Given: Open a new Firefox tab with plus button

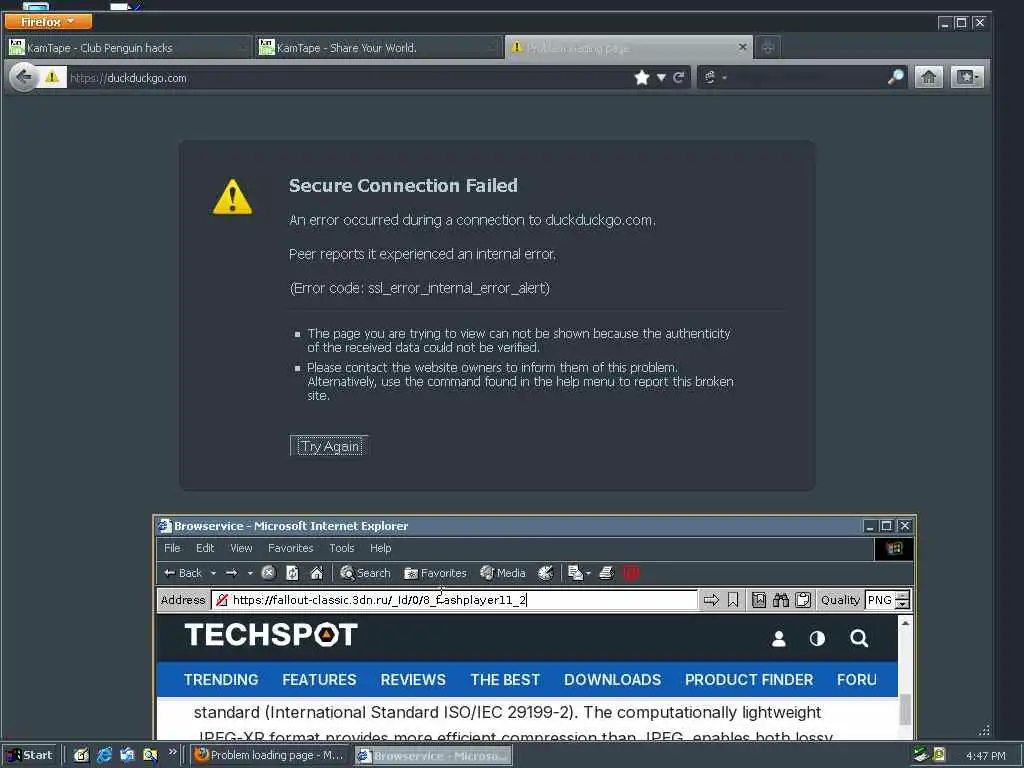Looking at the screenshot, I should [x=768, y=47].
